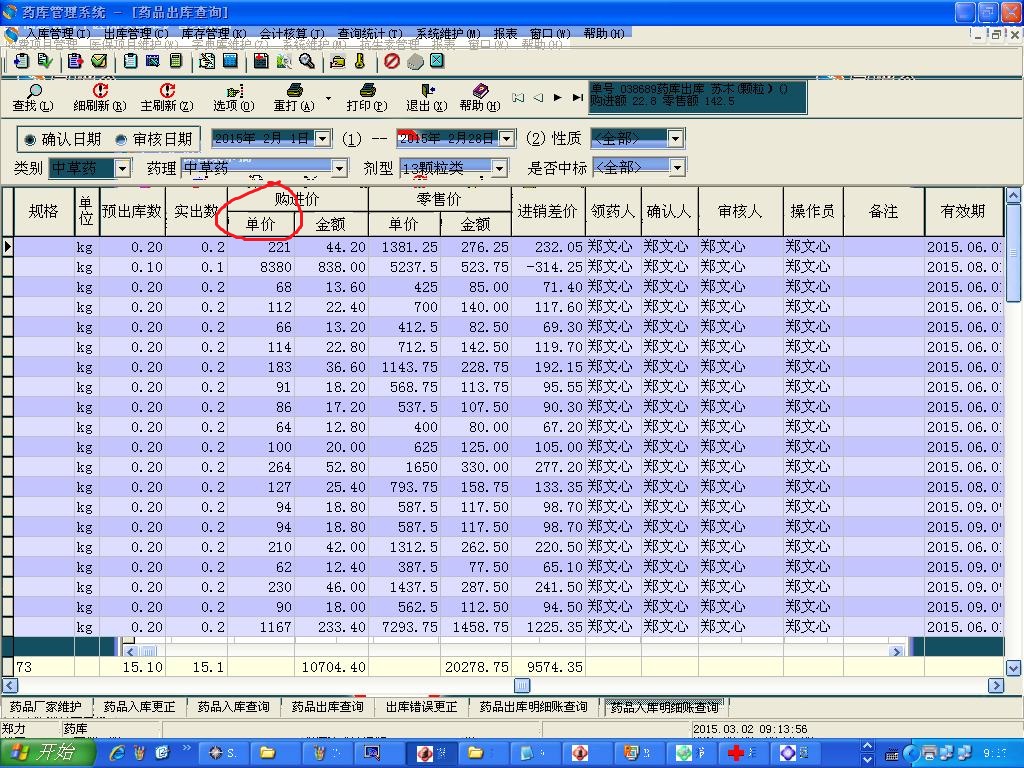Viewport: 1024px width, 768px height.
Task: Click the 打印(P) print button
Action: [x=366, y=97]
